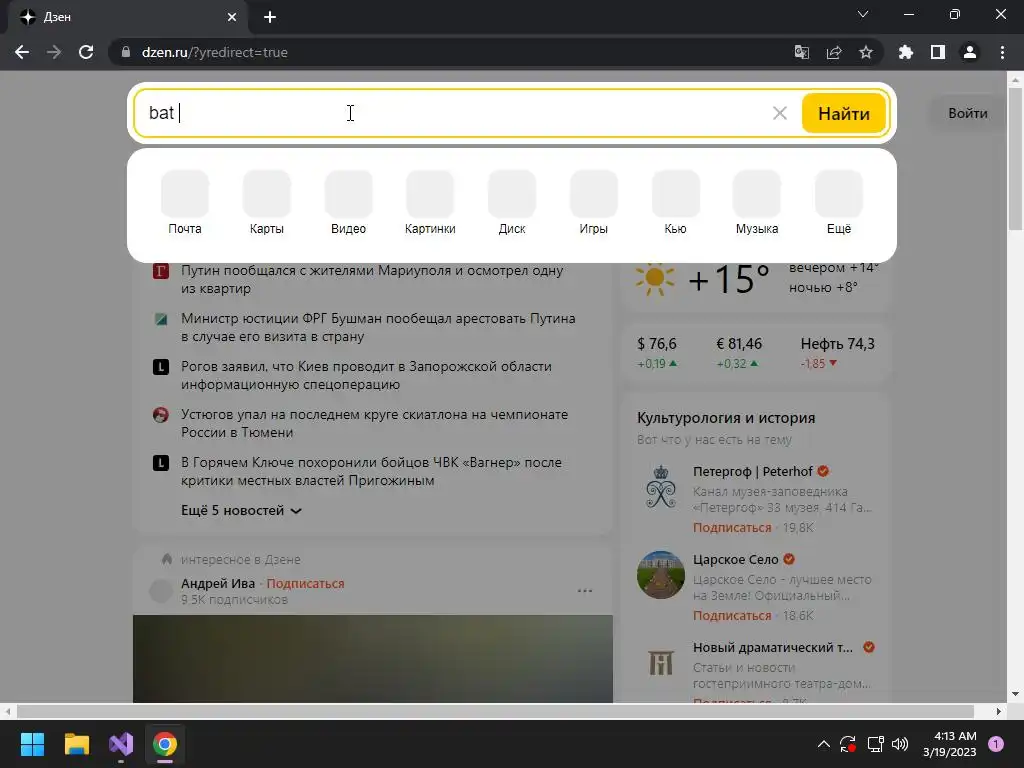Open the clock showing 4:13 AM
1024x768 pixels.
pos(949,744)
